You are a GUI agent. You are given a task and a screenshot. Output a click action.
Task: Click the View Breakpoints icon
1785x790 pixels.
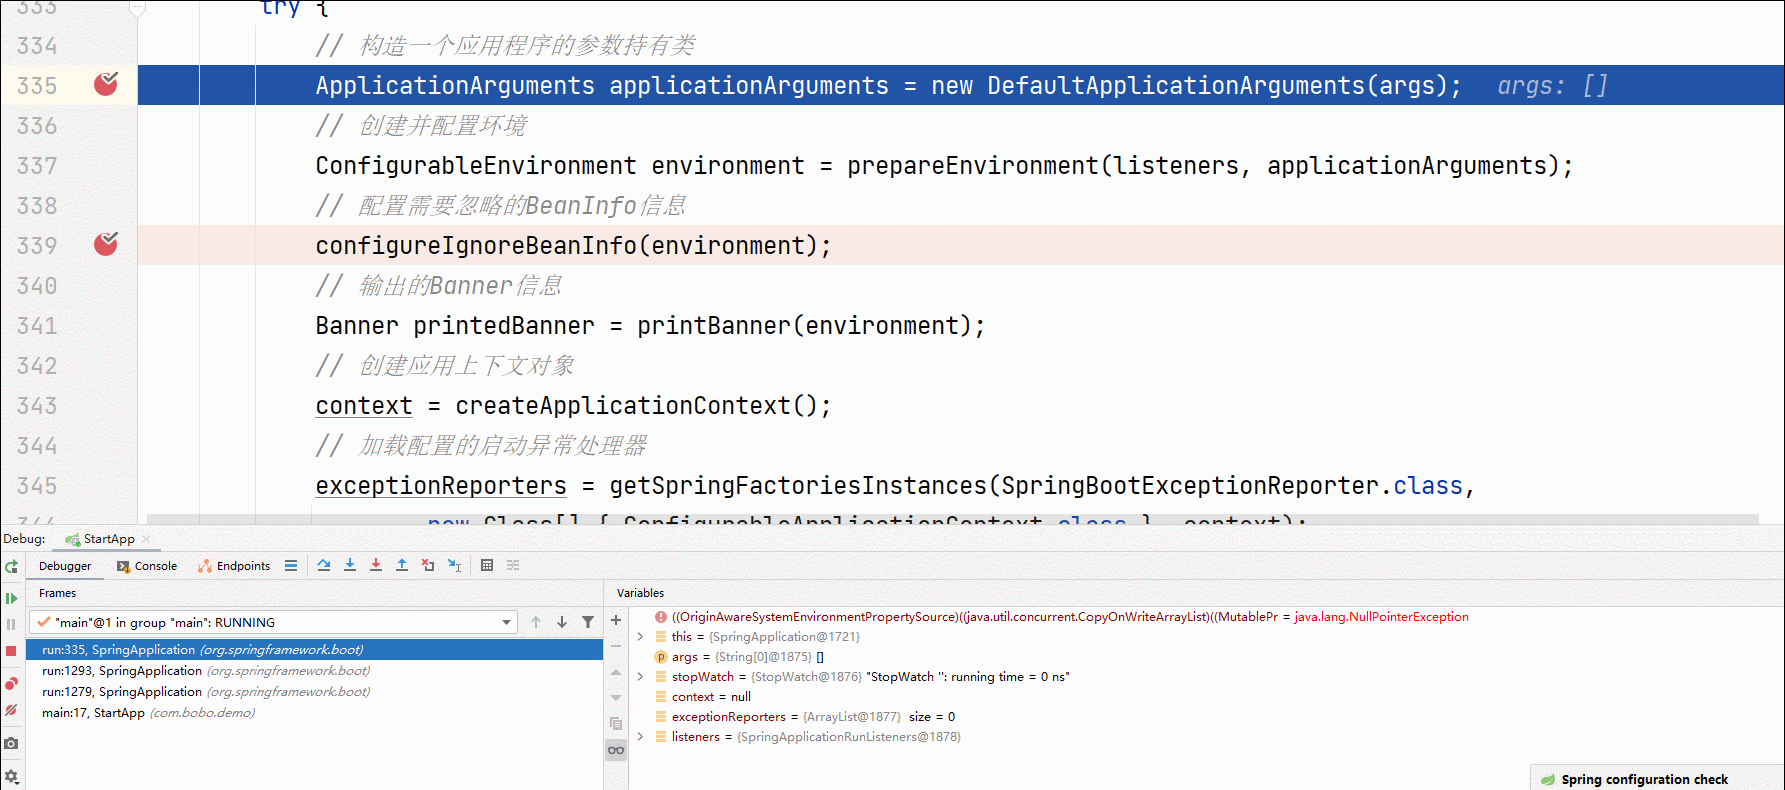11,684
